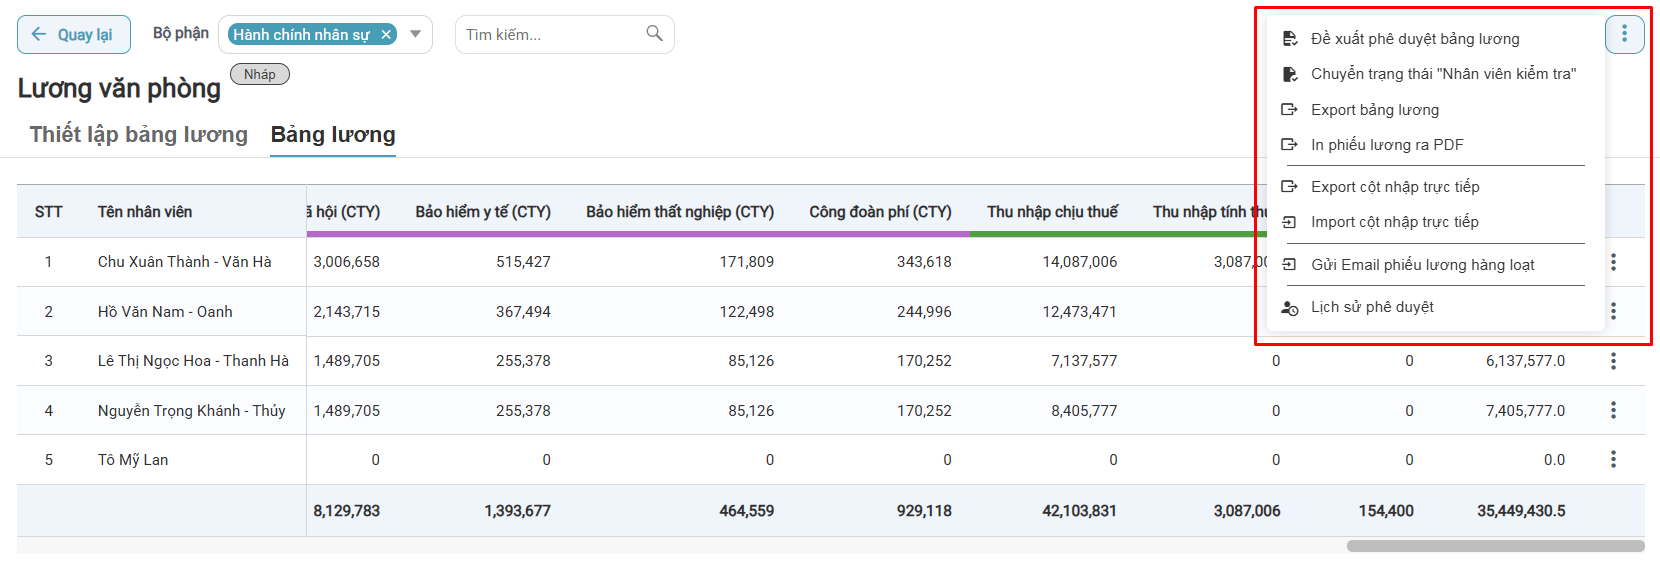
Task: Switch to Thiết lập bảng lương tab
Action: (x=139, y=135)
